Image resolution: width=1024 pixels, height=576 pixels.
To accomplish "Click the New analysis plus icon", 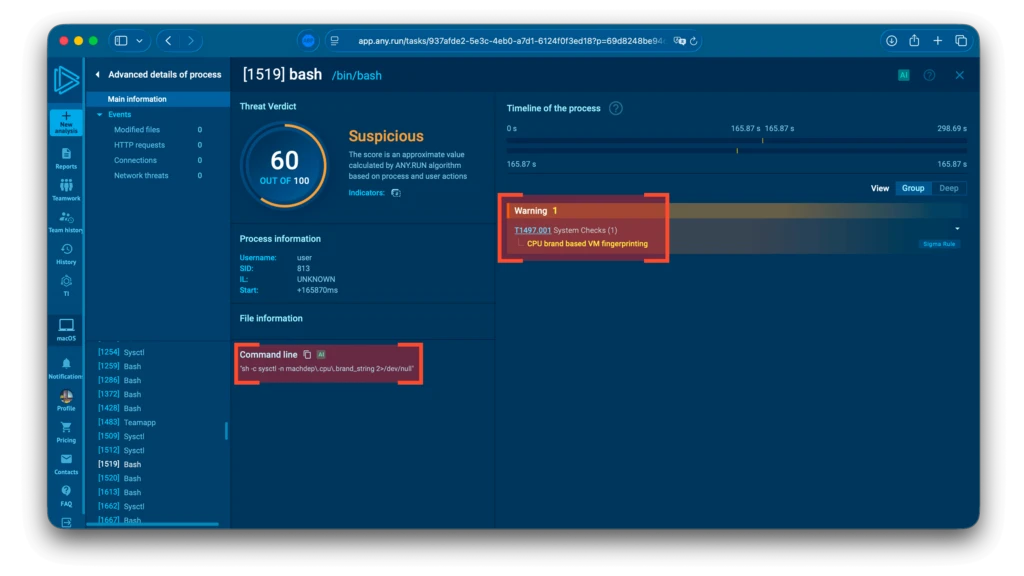I will 66,118.
